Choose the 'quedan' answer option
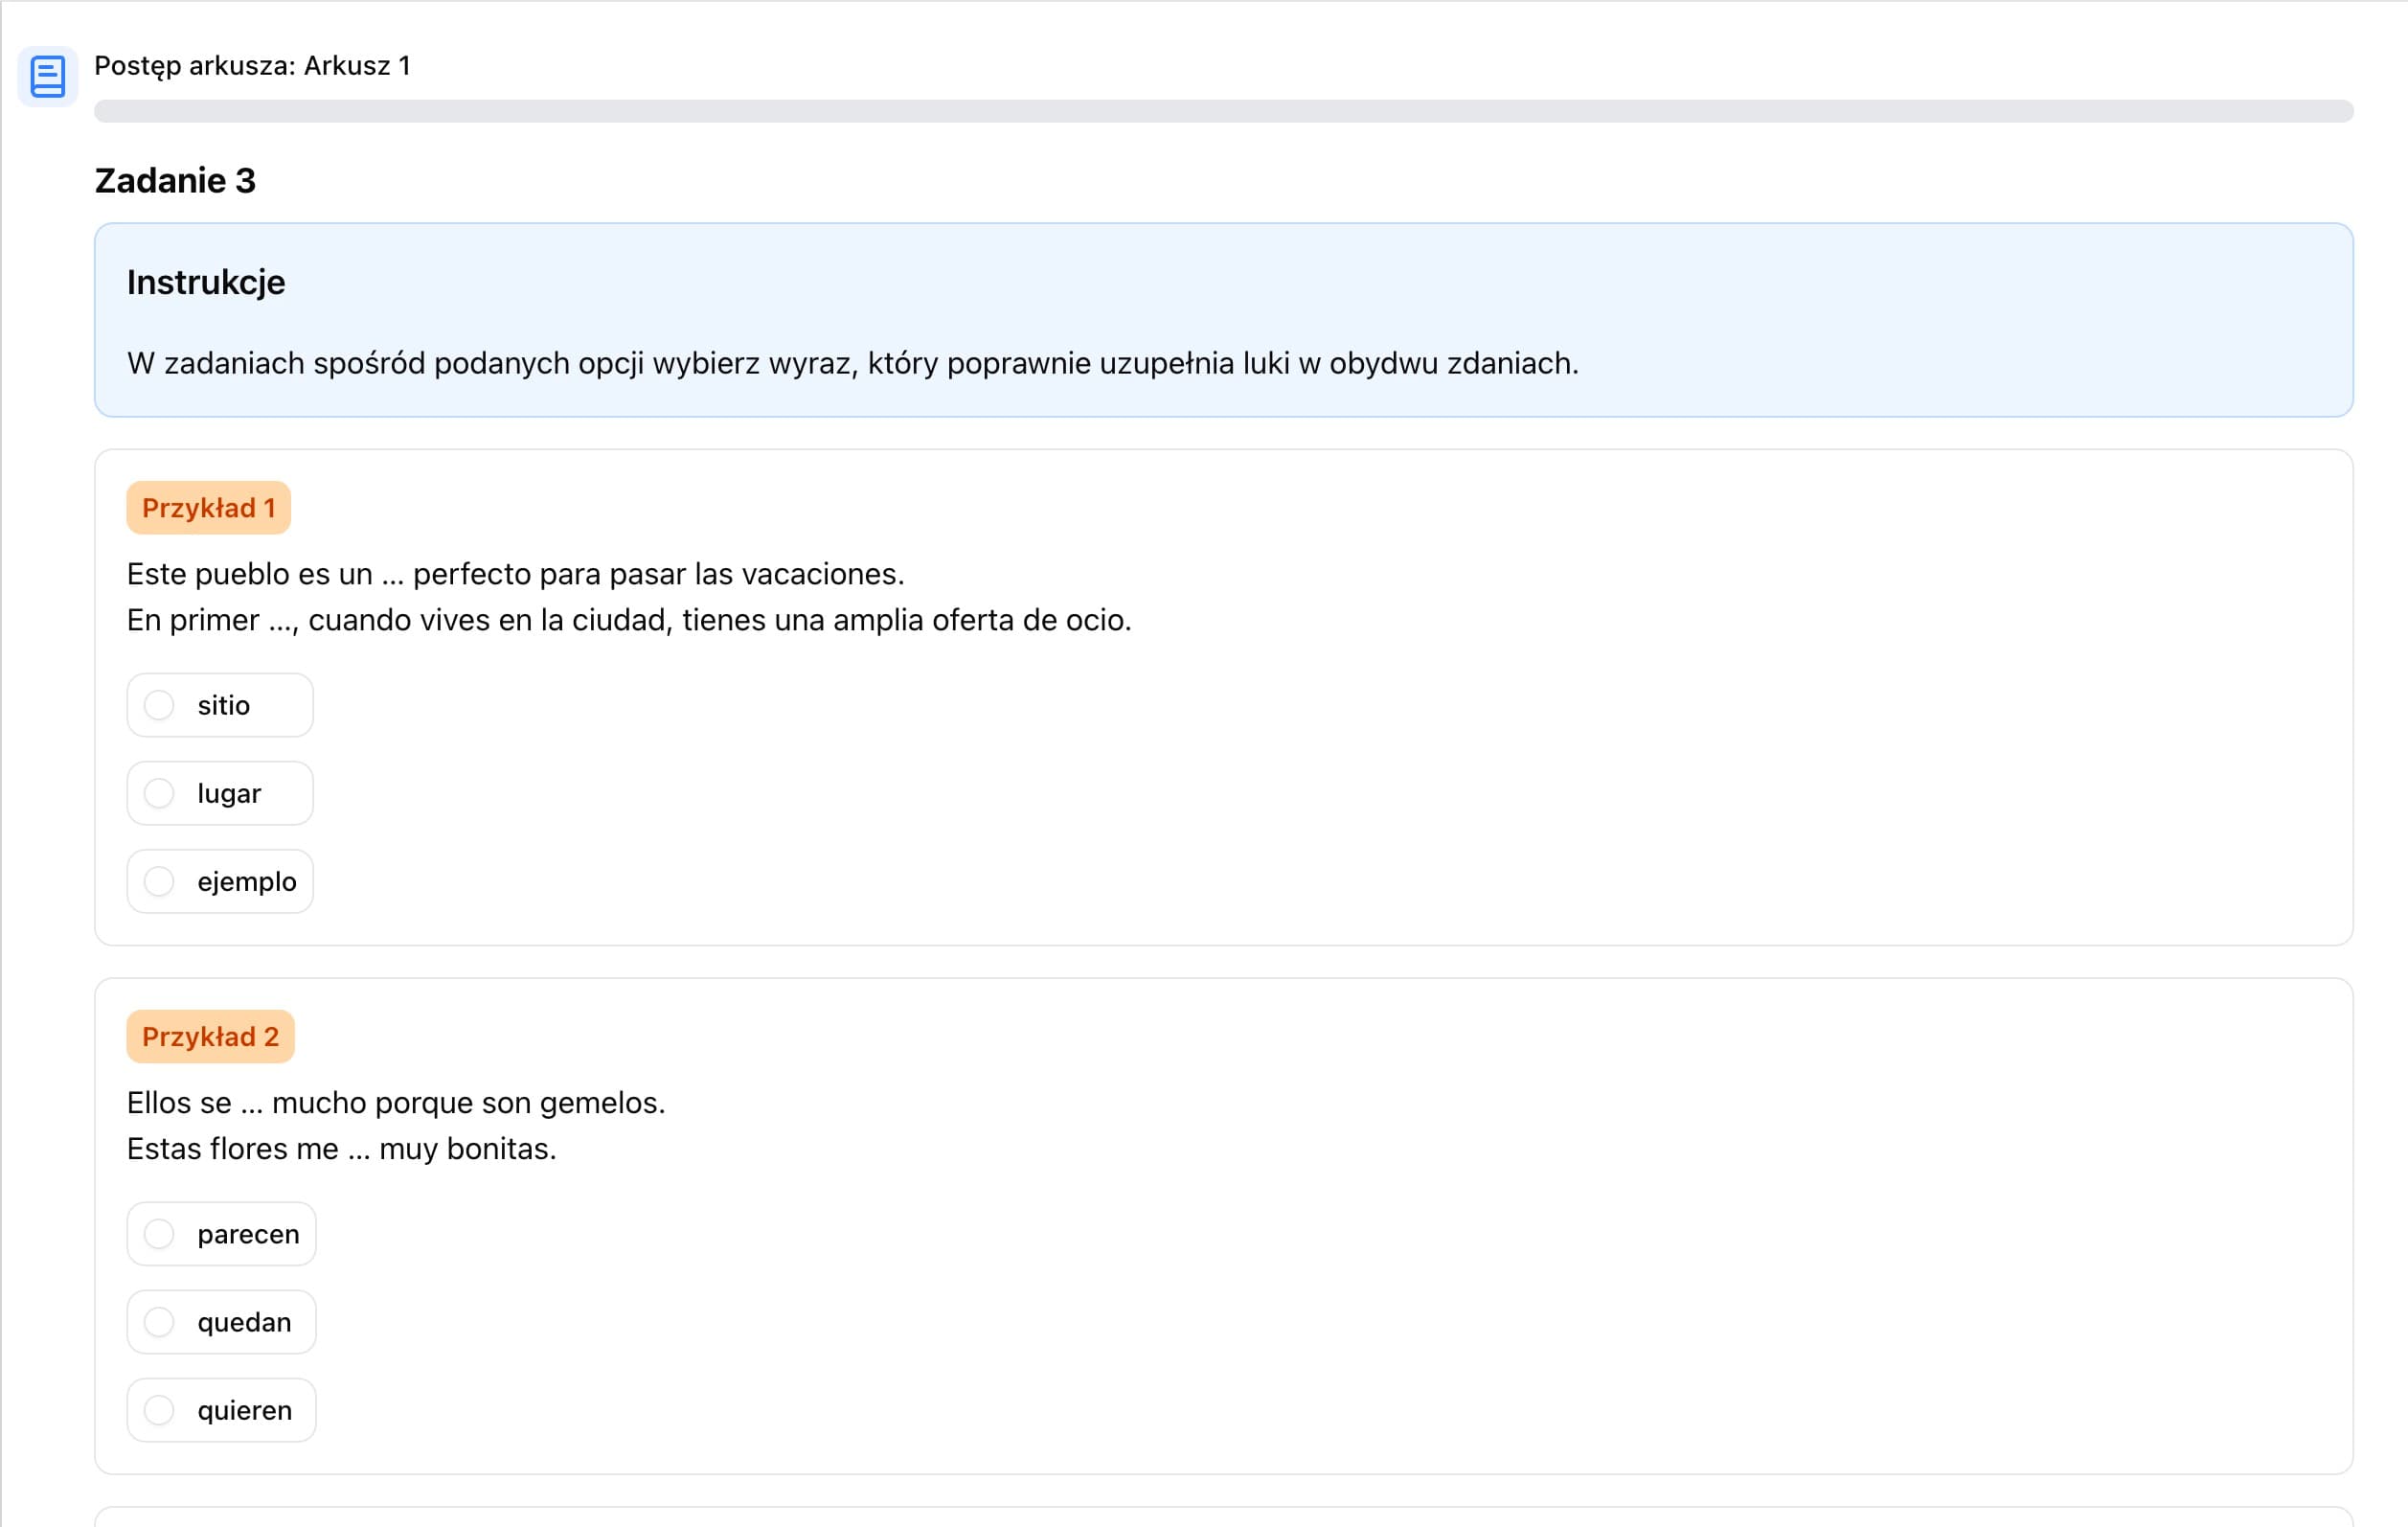The image size is (2408, 1527). pyautogui.click(x=222, y=1322)
